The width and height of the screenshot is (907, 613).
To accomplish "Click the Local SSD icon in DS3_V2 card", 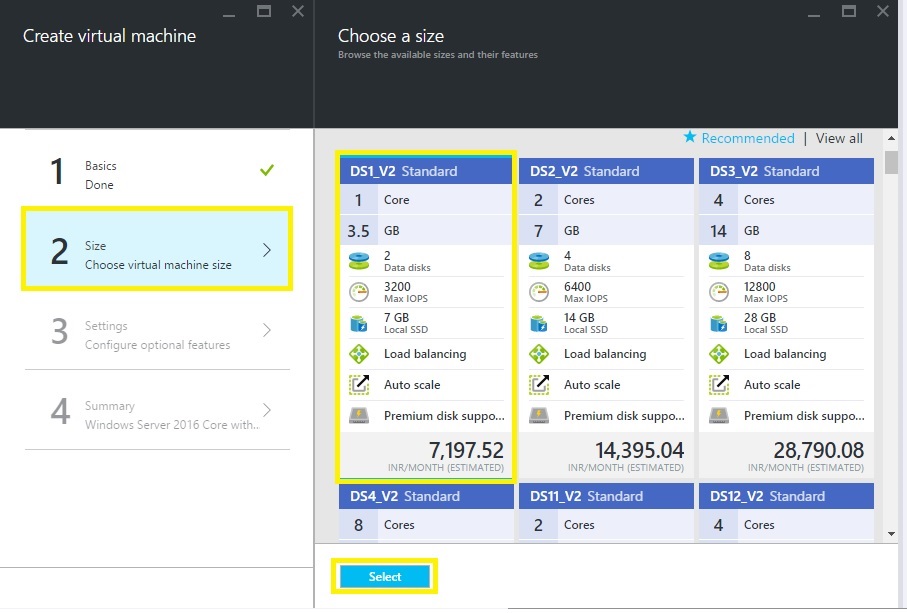I will tap(718, 323).
